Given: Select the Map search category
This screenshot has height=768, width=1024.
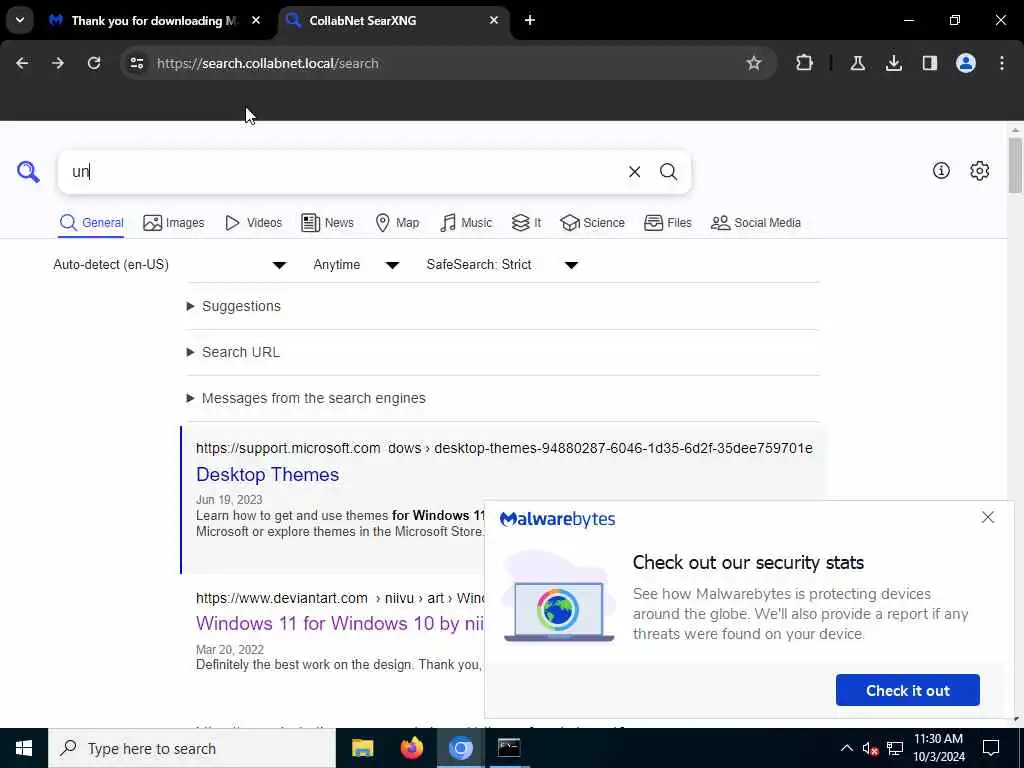Looking at the screenshot, I should [x=397, y=223].
